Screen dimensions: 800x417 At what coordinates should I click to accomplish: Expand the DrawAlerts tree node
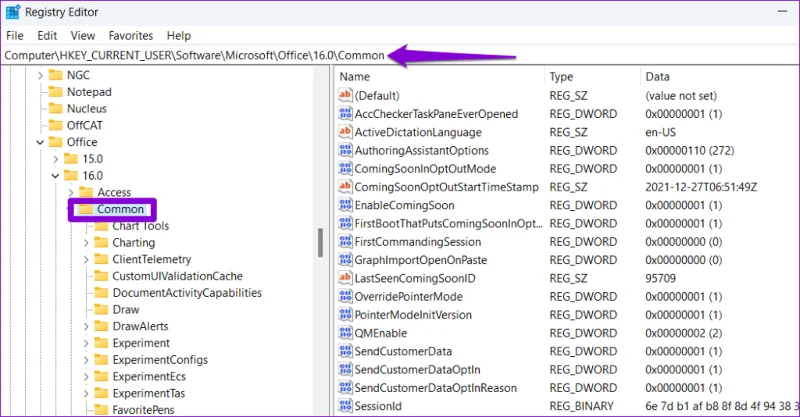click(86, 327)
